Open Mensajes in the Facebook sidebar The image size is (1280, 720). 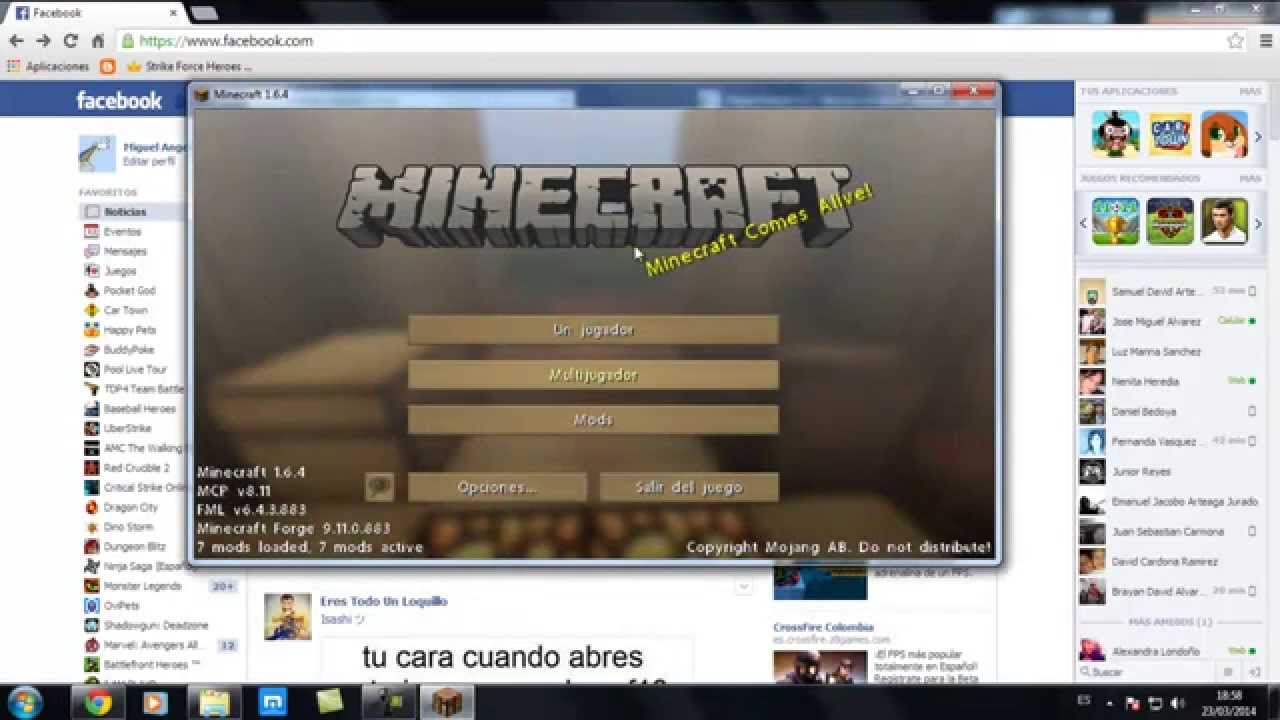(125, 251)
